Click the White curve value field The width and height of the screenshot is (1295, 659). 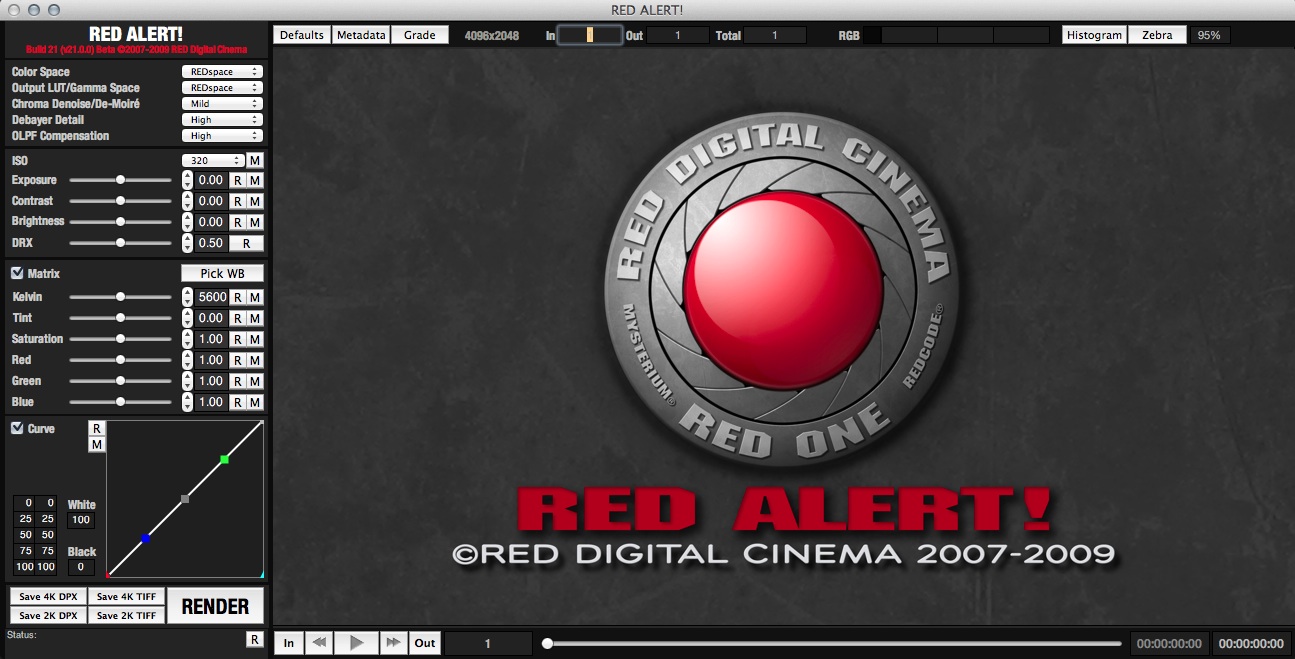82,520
